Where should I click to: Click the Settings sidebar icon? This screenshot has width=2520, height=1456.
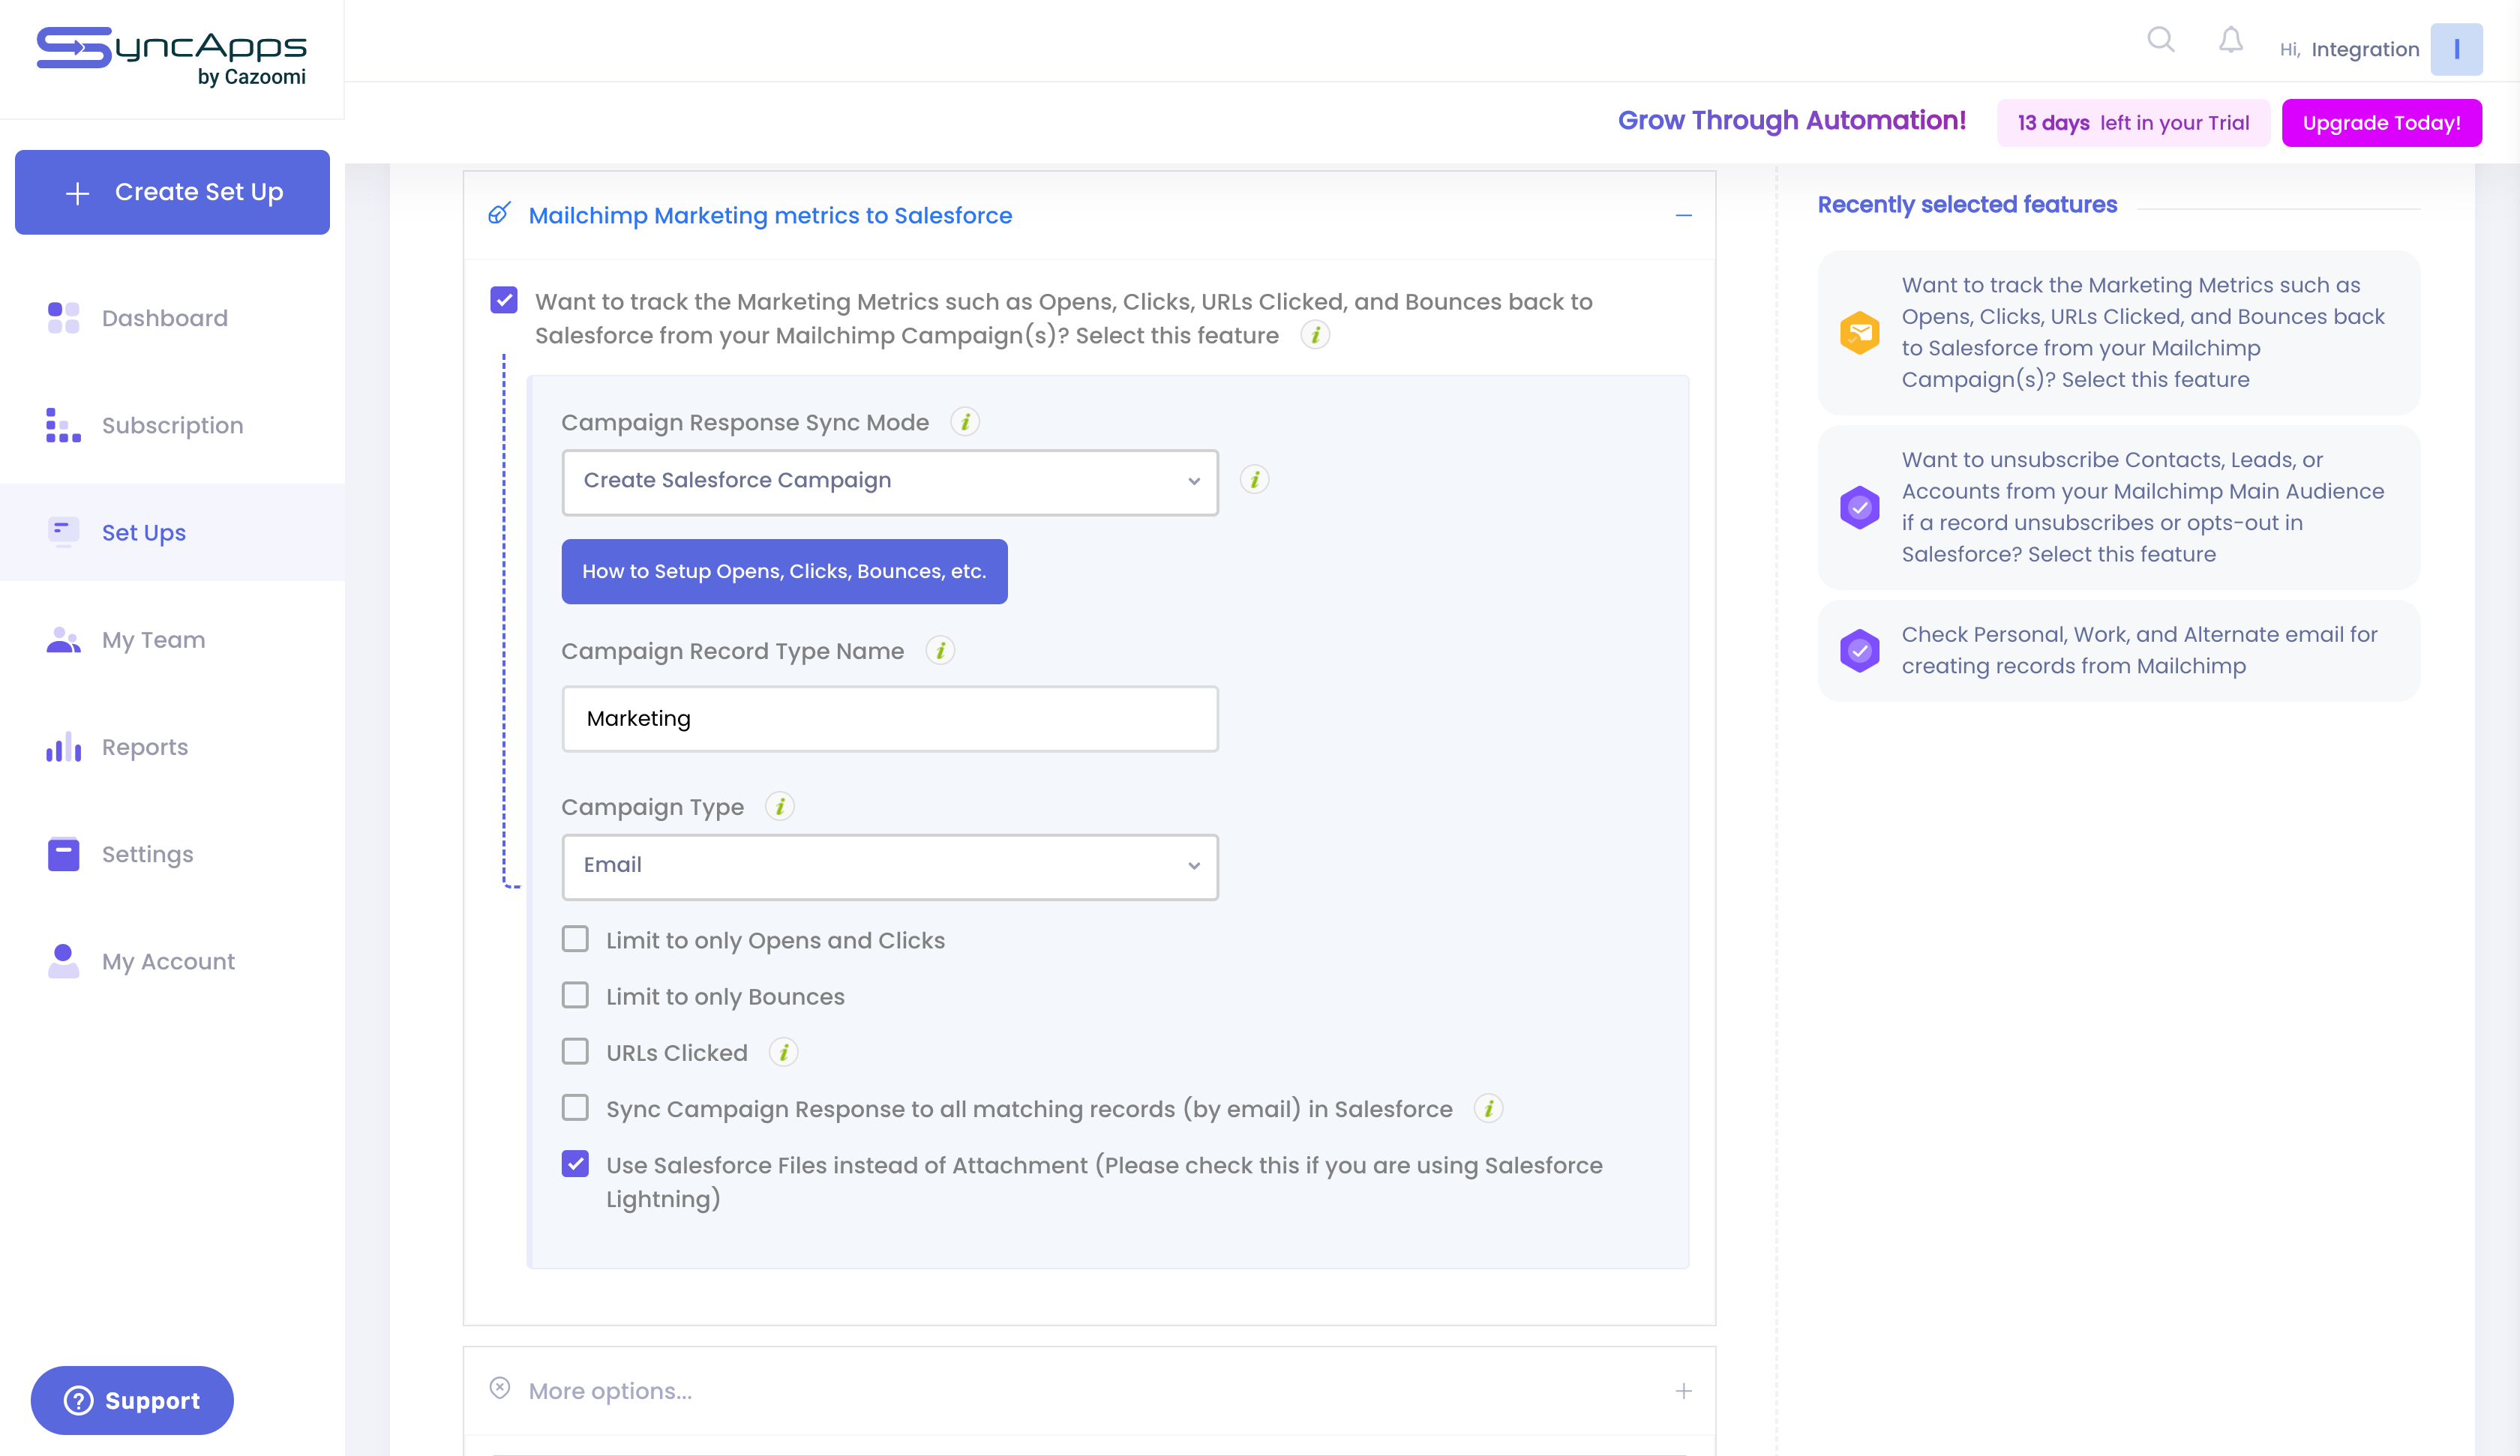(x=63, y=854)
